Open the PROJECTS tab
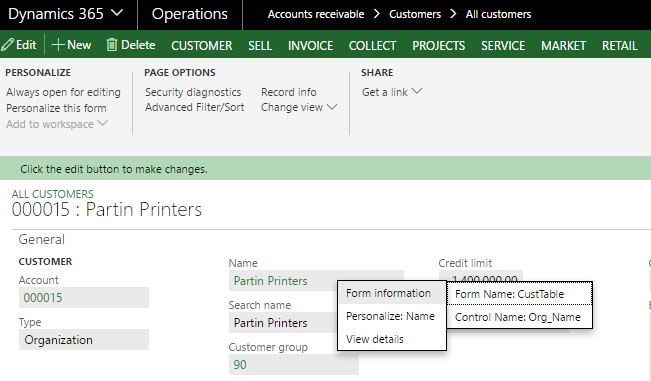Screen dimensions: 651x381 438,45
